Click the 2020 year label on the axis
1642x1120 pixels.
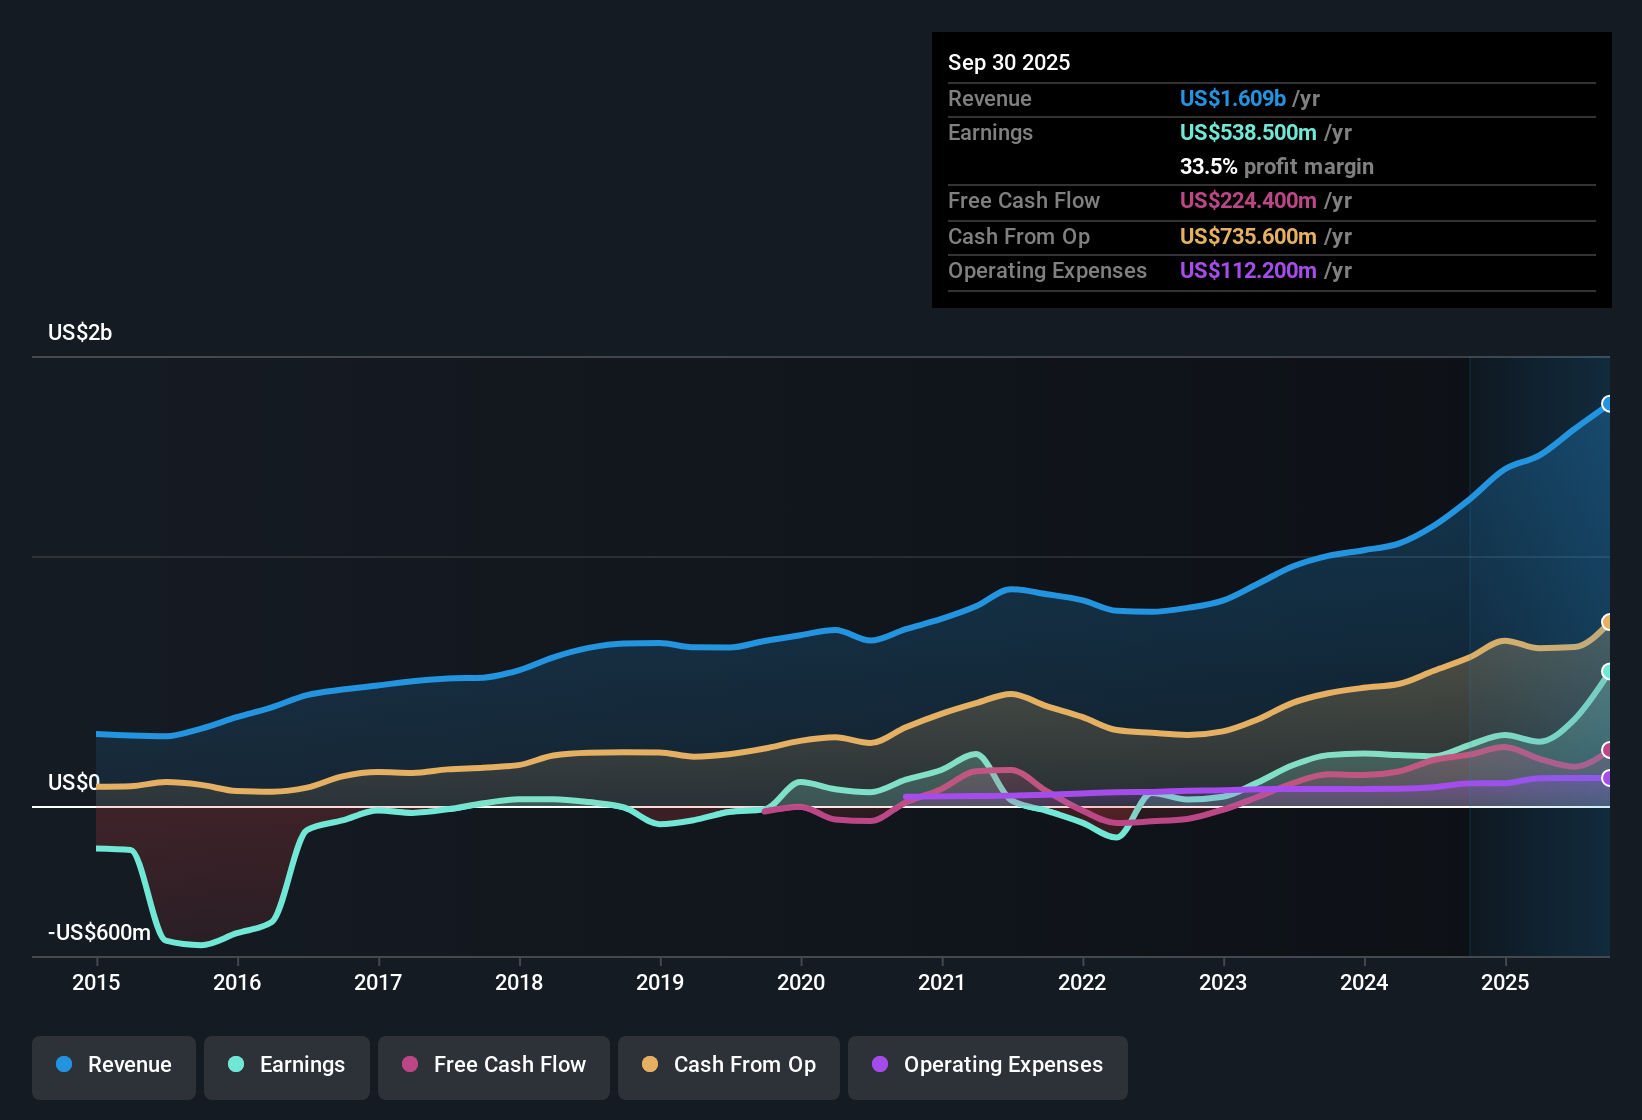click(x=801, y=983)
